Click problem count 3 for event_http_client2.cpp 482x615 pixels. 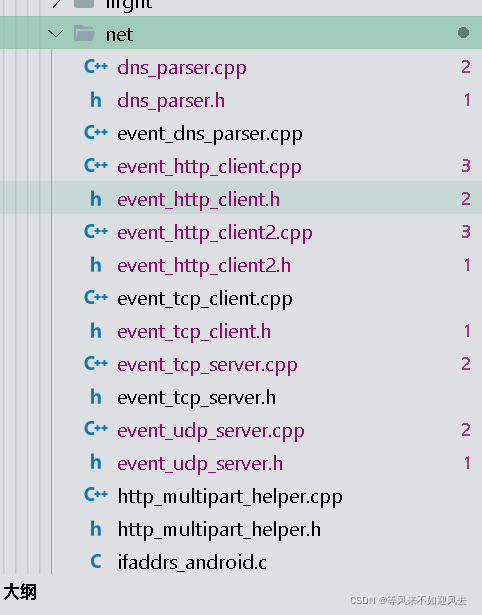[466, 232]
